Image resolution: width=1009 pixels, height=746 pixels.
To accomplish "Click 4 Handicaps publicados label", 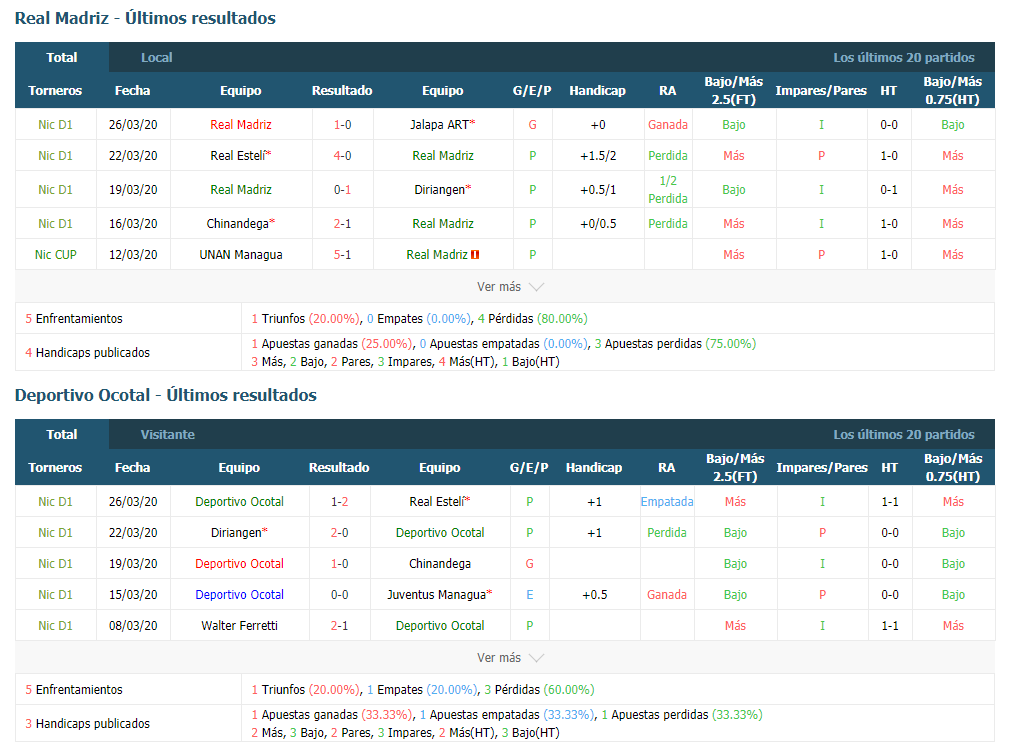I will click(88, 353).
